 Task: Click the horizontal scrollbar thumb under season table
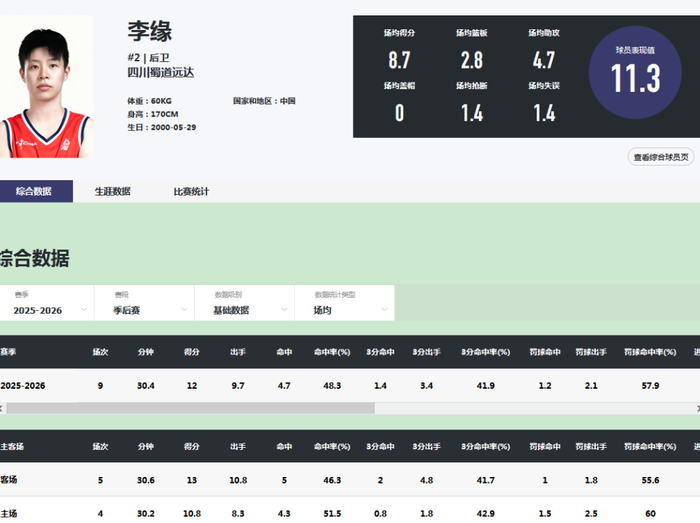pos(190,408)
